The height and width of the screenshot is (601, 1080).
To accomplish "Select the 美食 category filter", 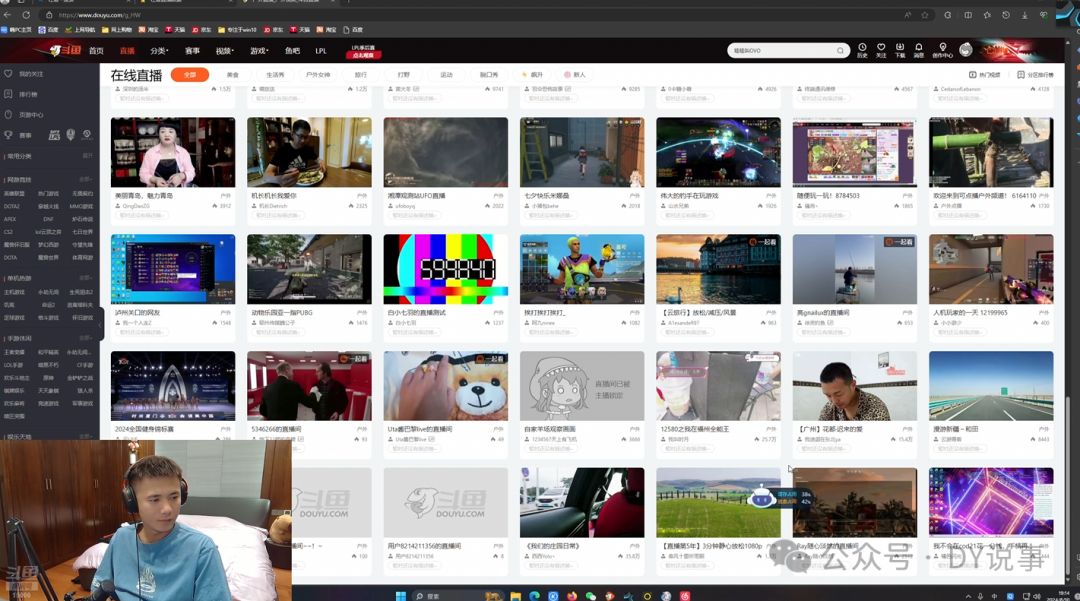I will click(x=232, y=74).
